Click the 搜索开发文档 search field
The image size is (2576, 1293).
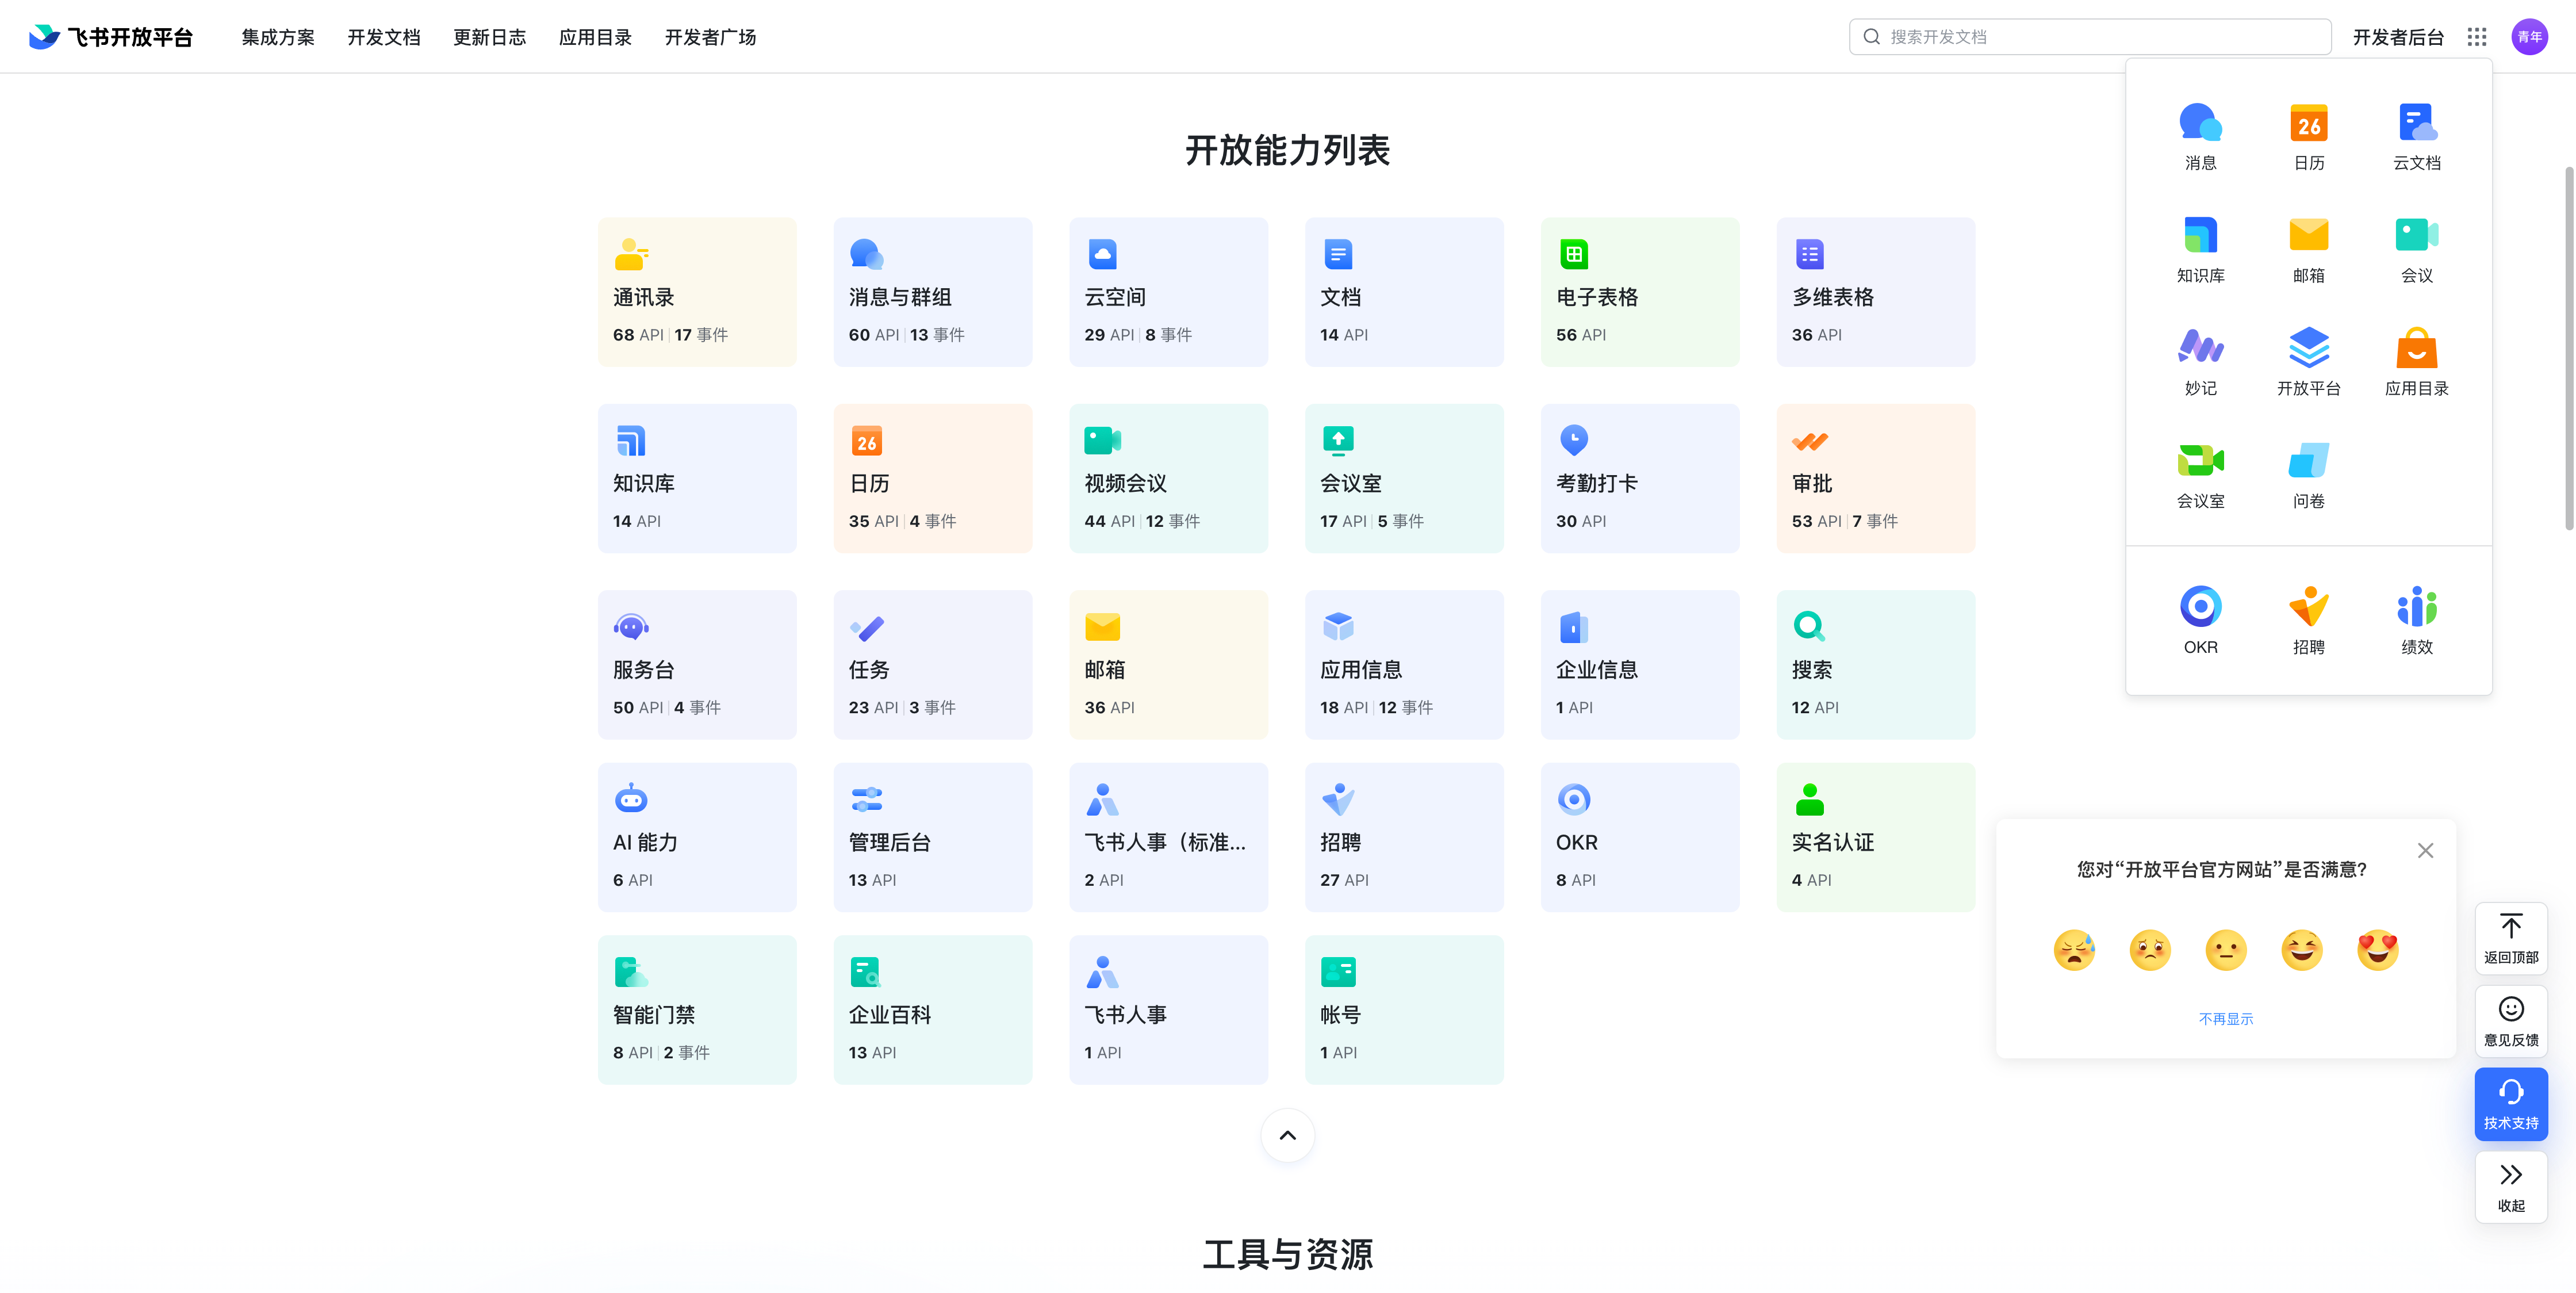coord(2090,37)
